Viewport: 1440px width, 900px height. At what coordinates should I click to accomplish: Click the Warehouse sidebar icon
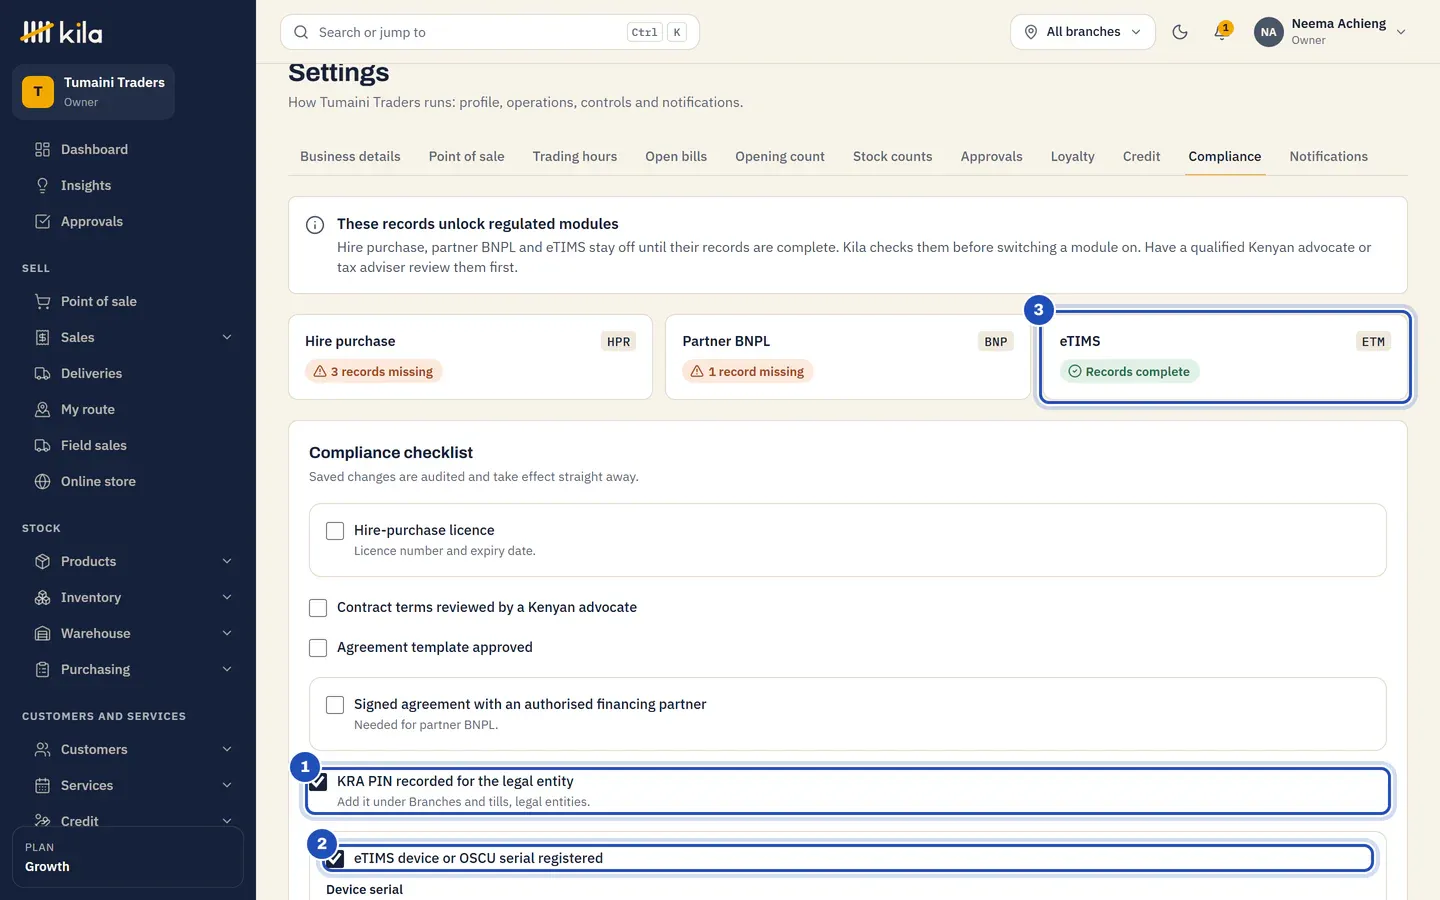(42, 634)
